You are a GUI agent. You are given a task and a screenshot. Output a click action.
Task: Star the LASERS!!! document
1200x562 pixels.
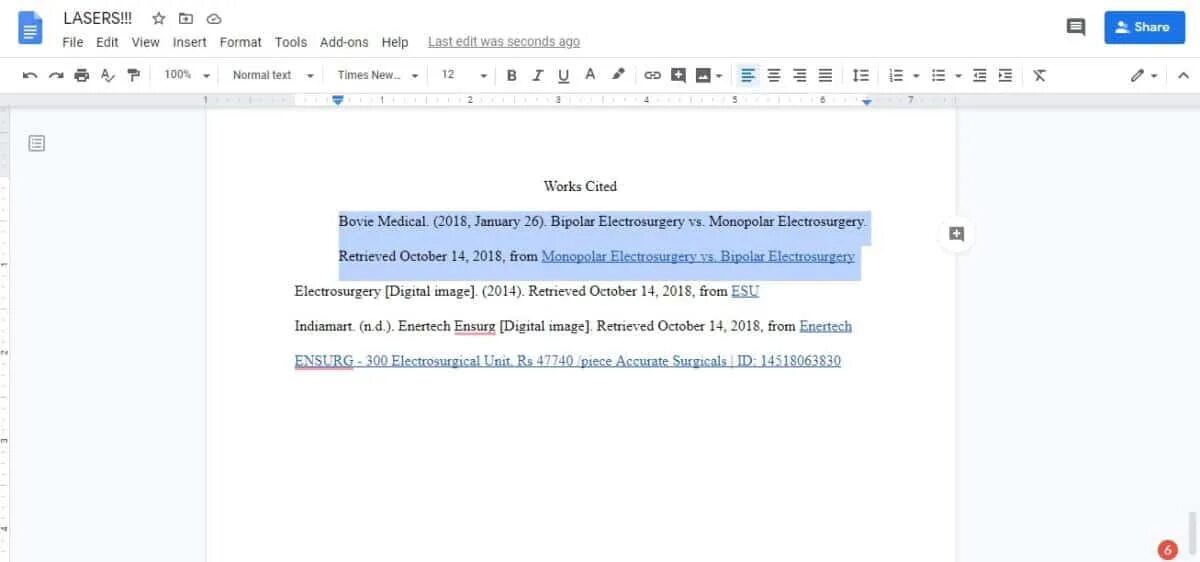tap(158, 19)
